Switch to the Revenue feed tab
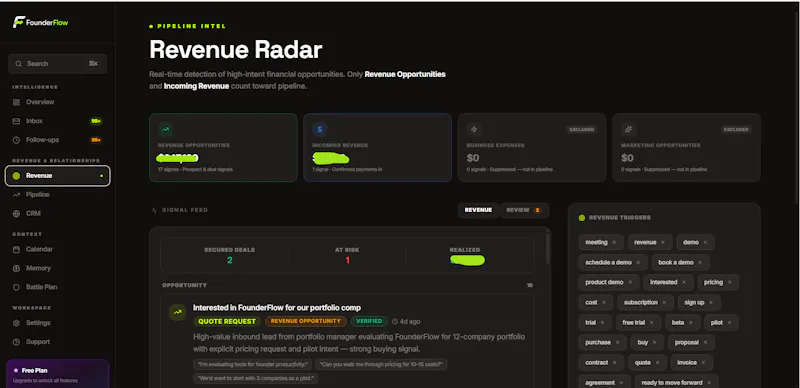Screen dimensions: 800x388 pyautogui.click(x=478, y=210)
